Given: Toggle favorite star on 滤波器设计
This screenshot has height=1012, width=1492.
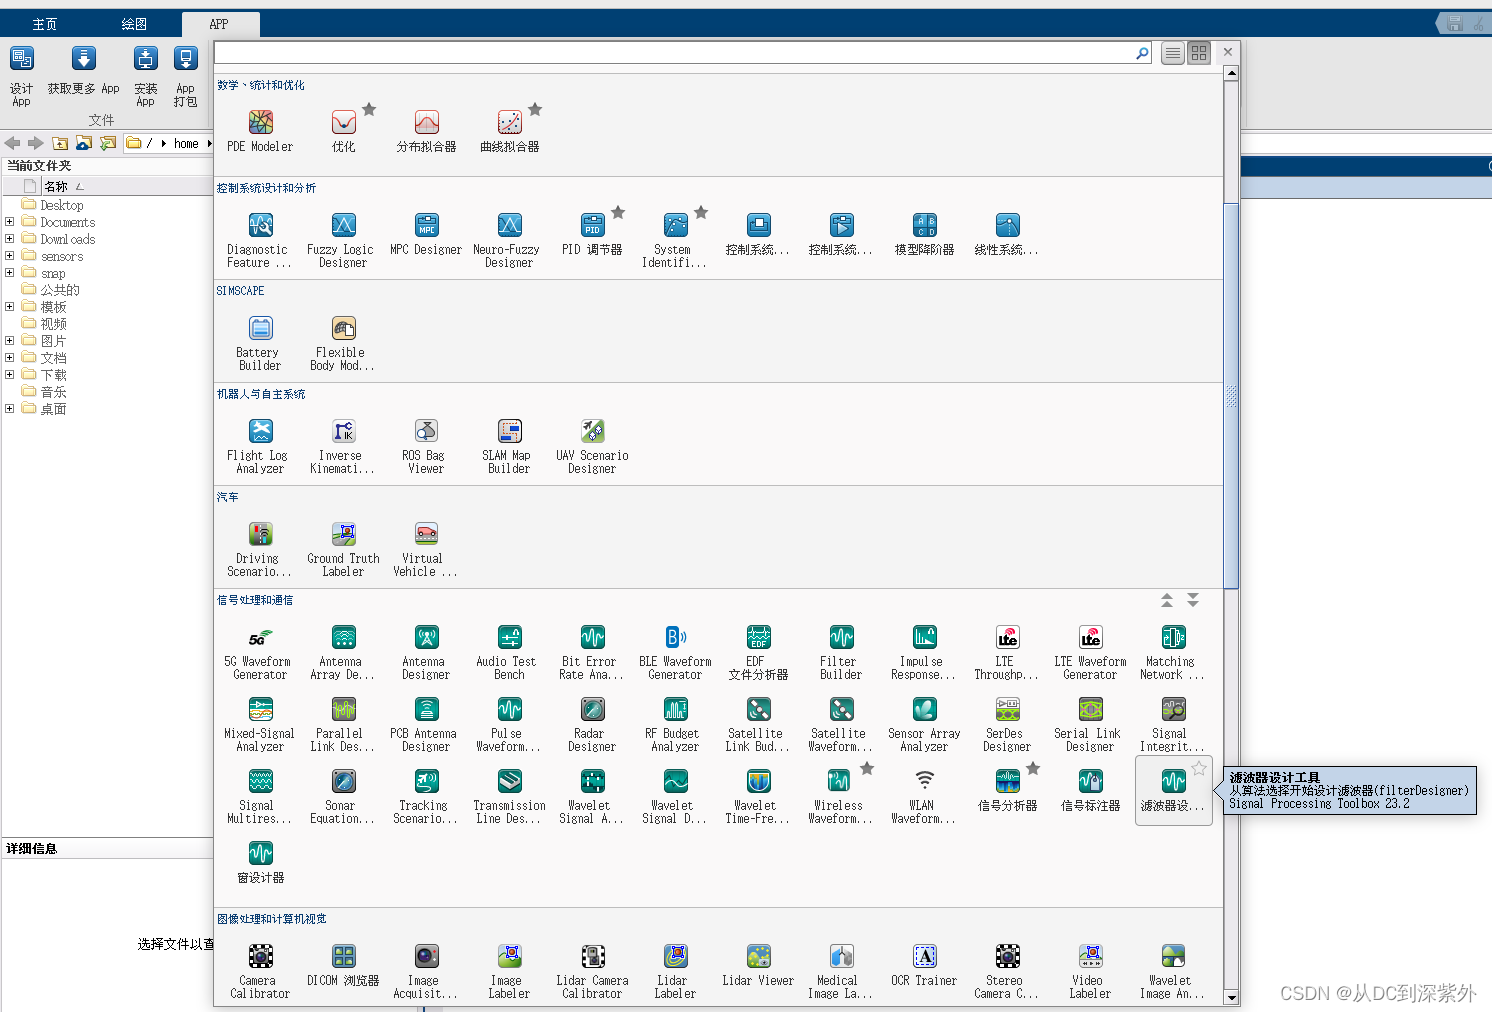Looking at the screenshot, I should coord(1199,768).
